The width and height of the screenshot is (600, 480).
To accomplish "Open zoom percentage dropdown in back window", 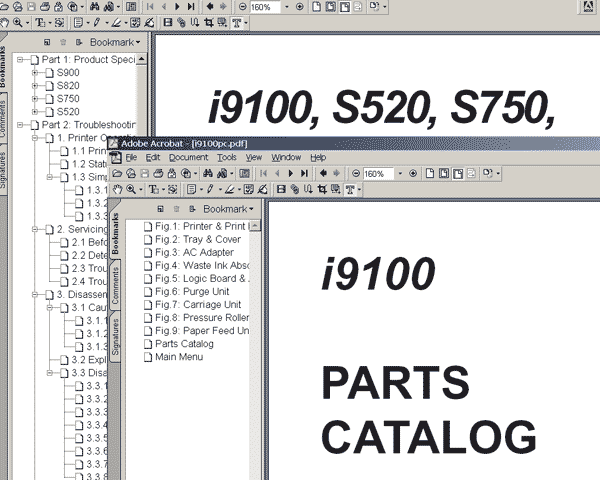I will click(287, 7).
